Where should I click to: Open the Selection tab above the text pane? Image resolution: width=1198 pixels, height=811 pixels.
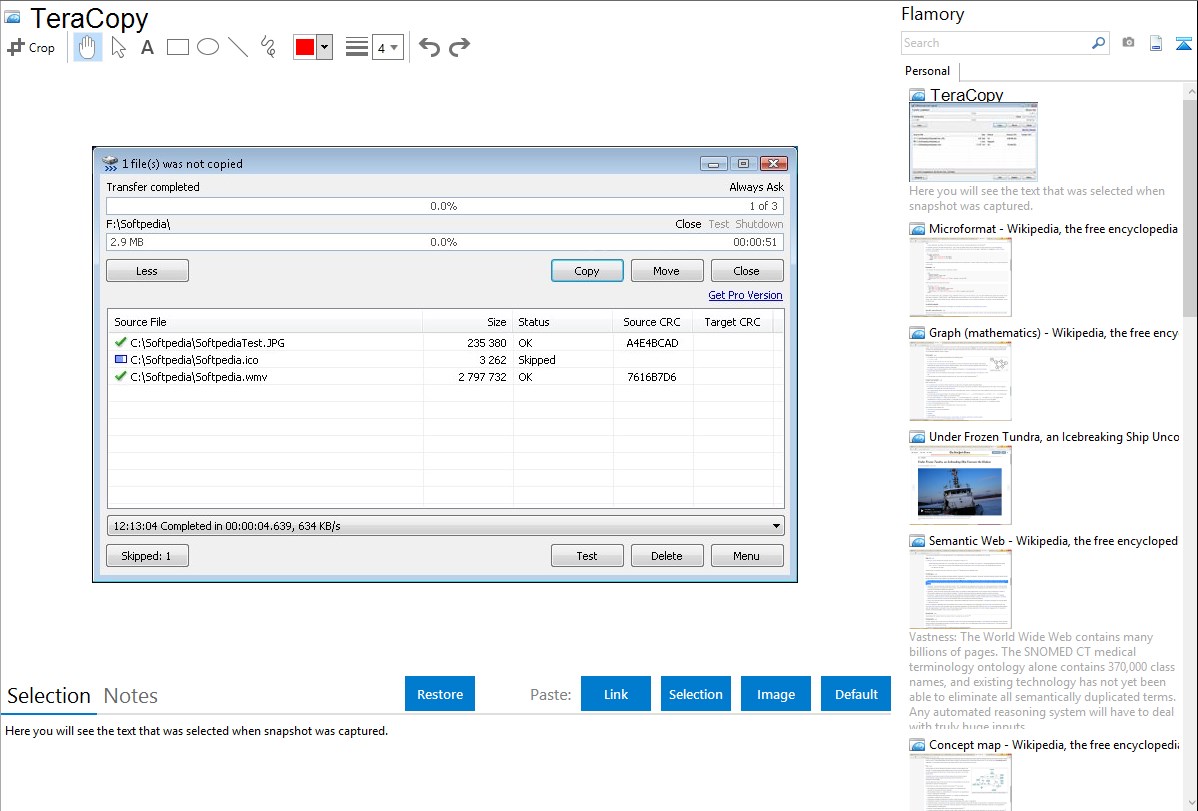point(49,696)
